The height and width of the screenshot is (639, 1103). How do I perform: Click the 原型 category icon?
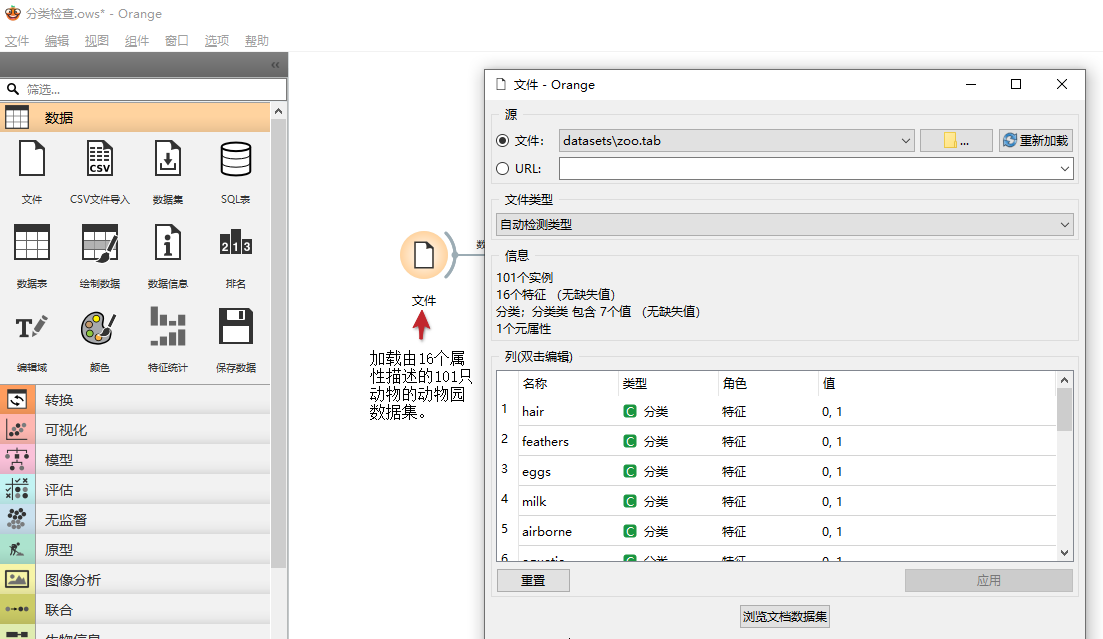pos(17,550)
